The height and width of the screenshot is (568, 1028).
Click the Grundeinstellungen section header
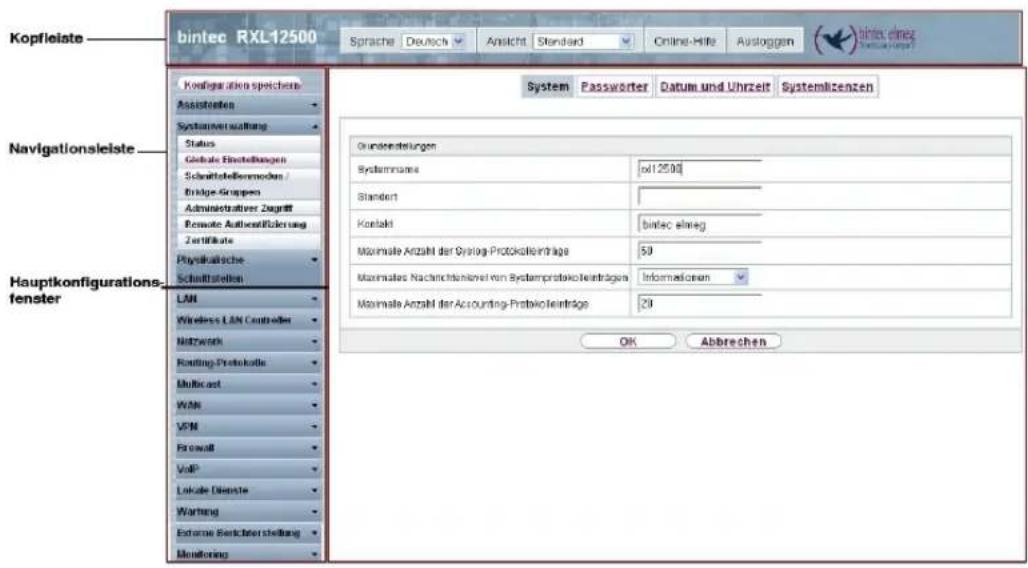pos(681,146)
